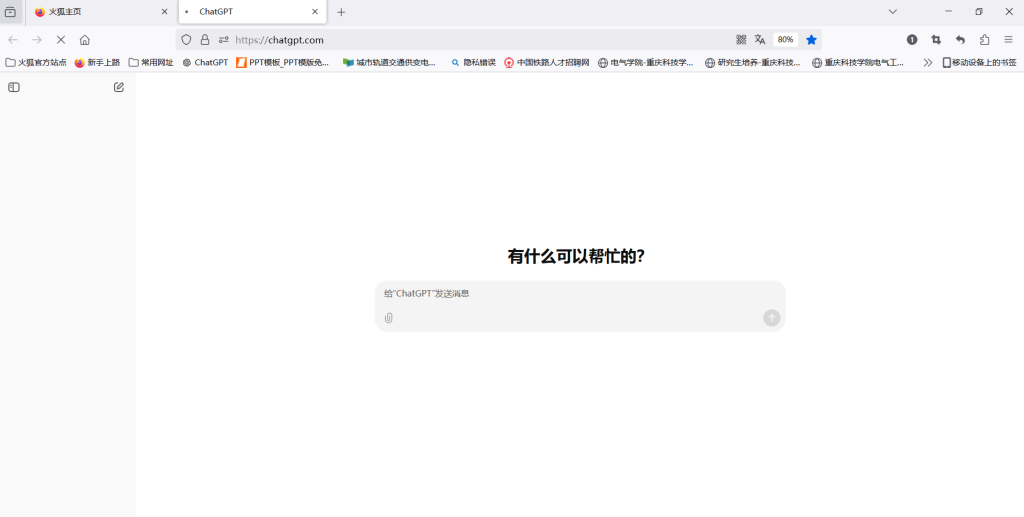Expand the list all tabs chevron

click(x=893, y=12)
